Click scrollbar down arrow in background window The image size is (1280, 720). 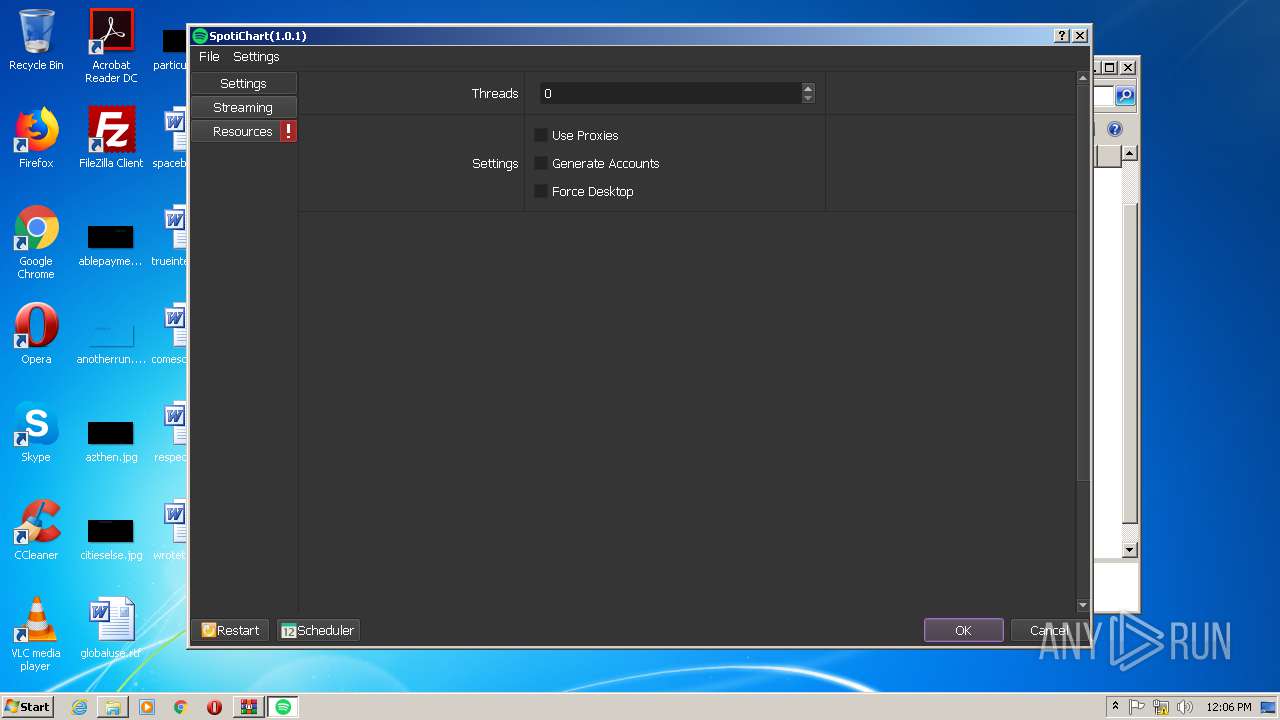(x=1129, y=550)
